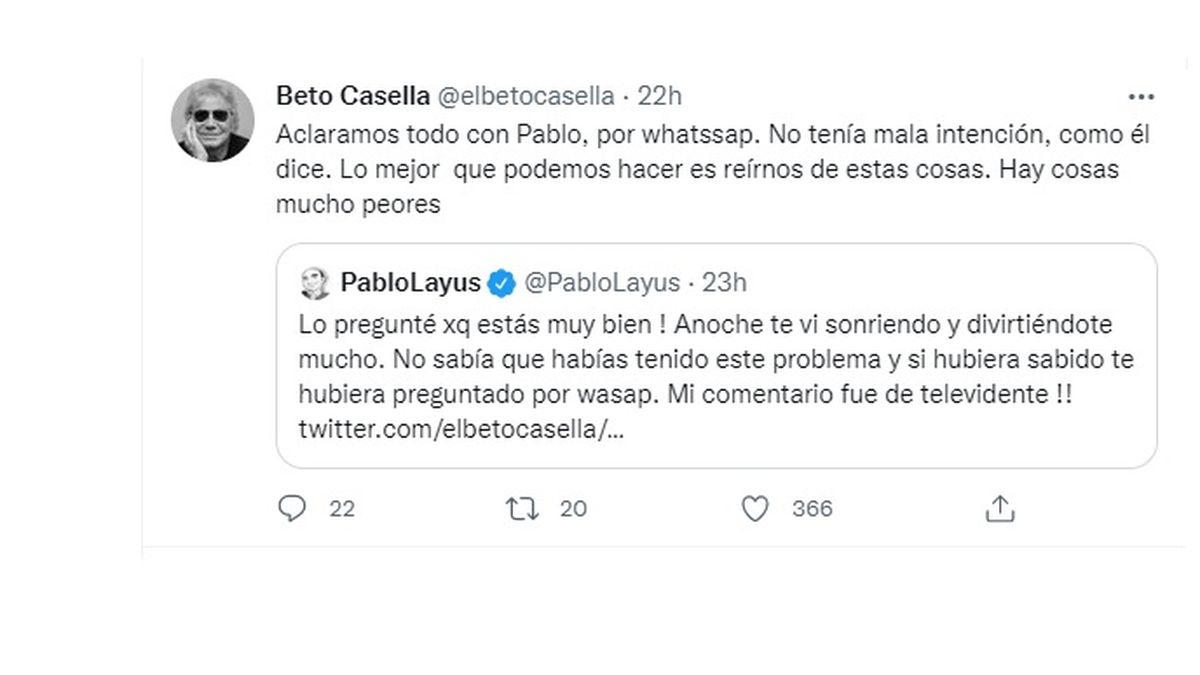Image resolution: width=1200 pixels, height=675 pixels.
Task: Open the 22h tweet timestamp
Action: point(660,96)
